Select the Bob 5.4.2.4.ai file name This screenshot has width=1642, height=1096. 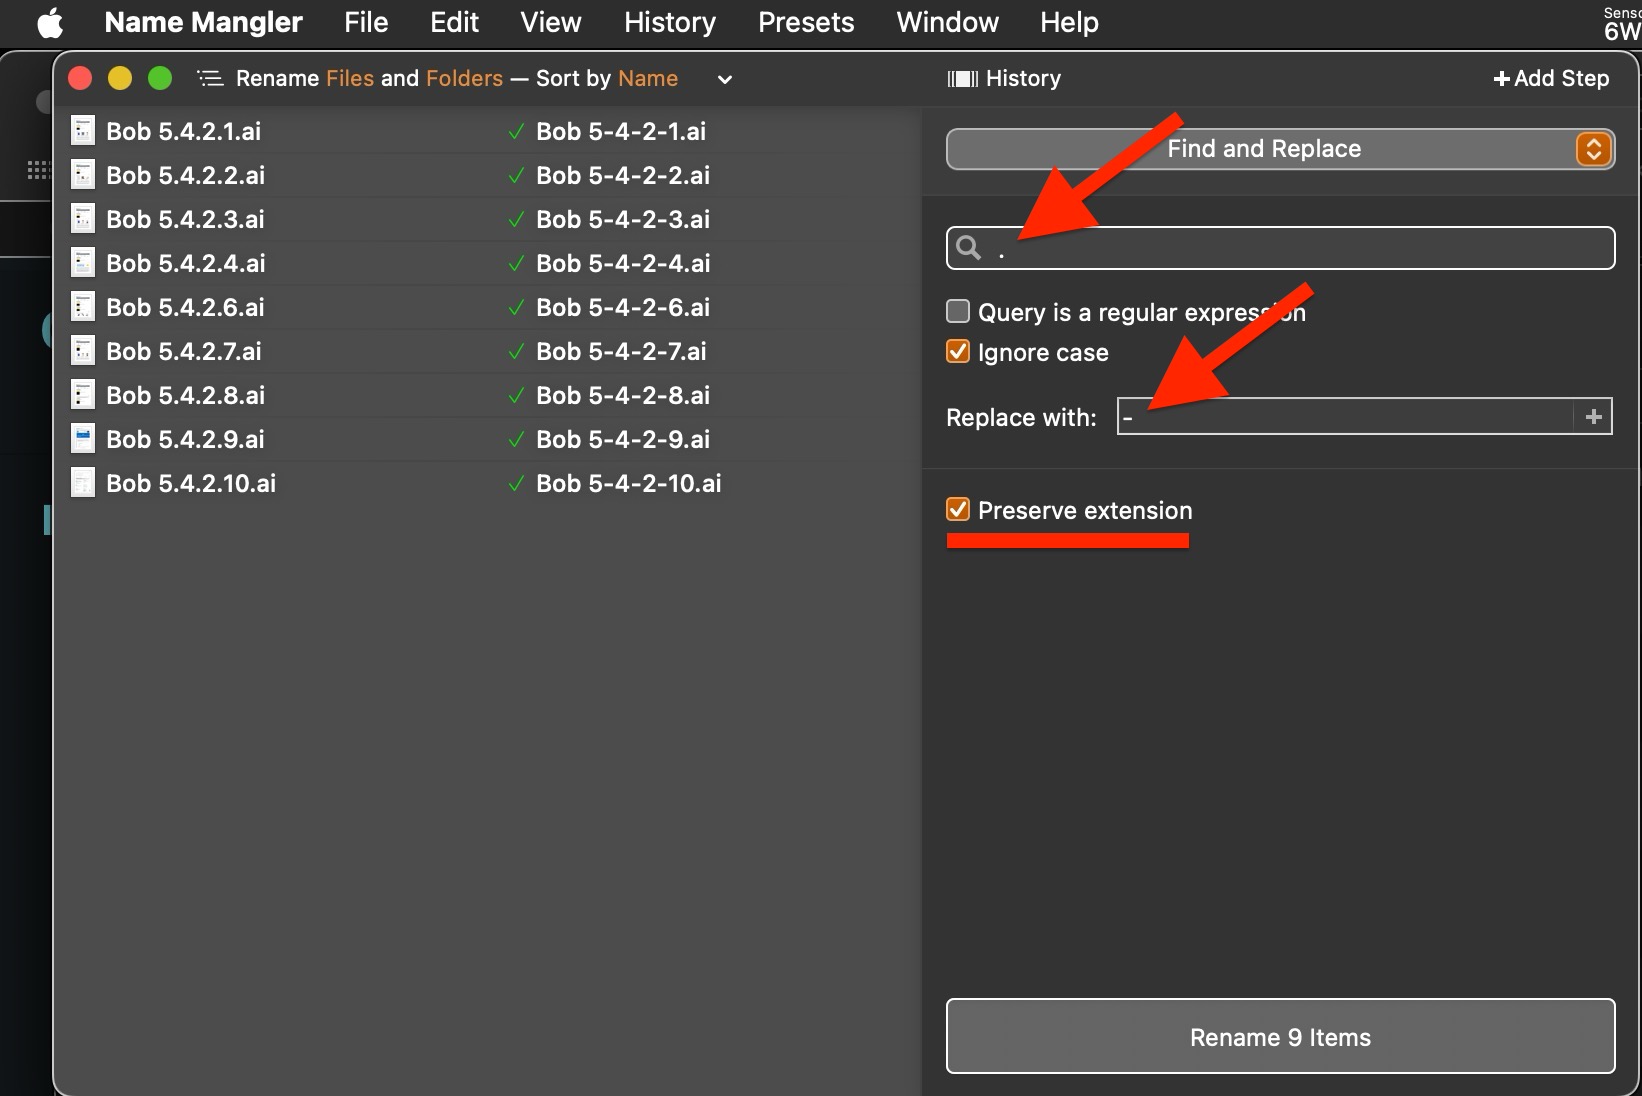pyautogui.click(x=186, y=263)
